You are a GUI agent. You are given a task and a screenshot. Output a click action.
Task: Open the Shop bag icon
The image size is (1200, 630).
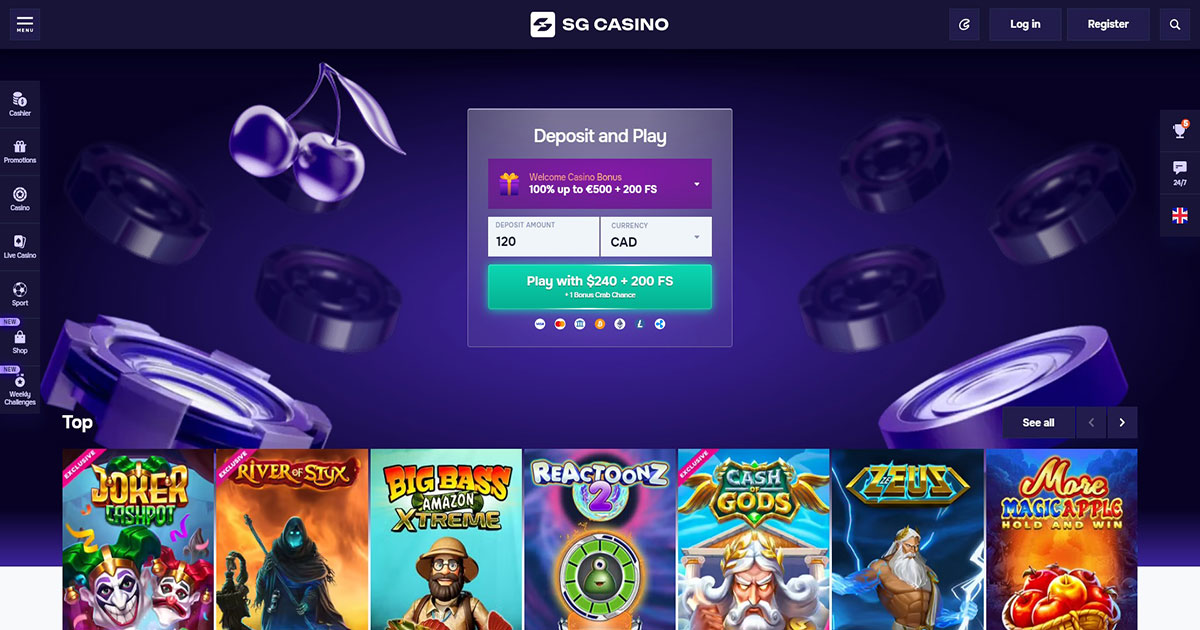click(20, 342)
